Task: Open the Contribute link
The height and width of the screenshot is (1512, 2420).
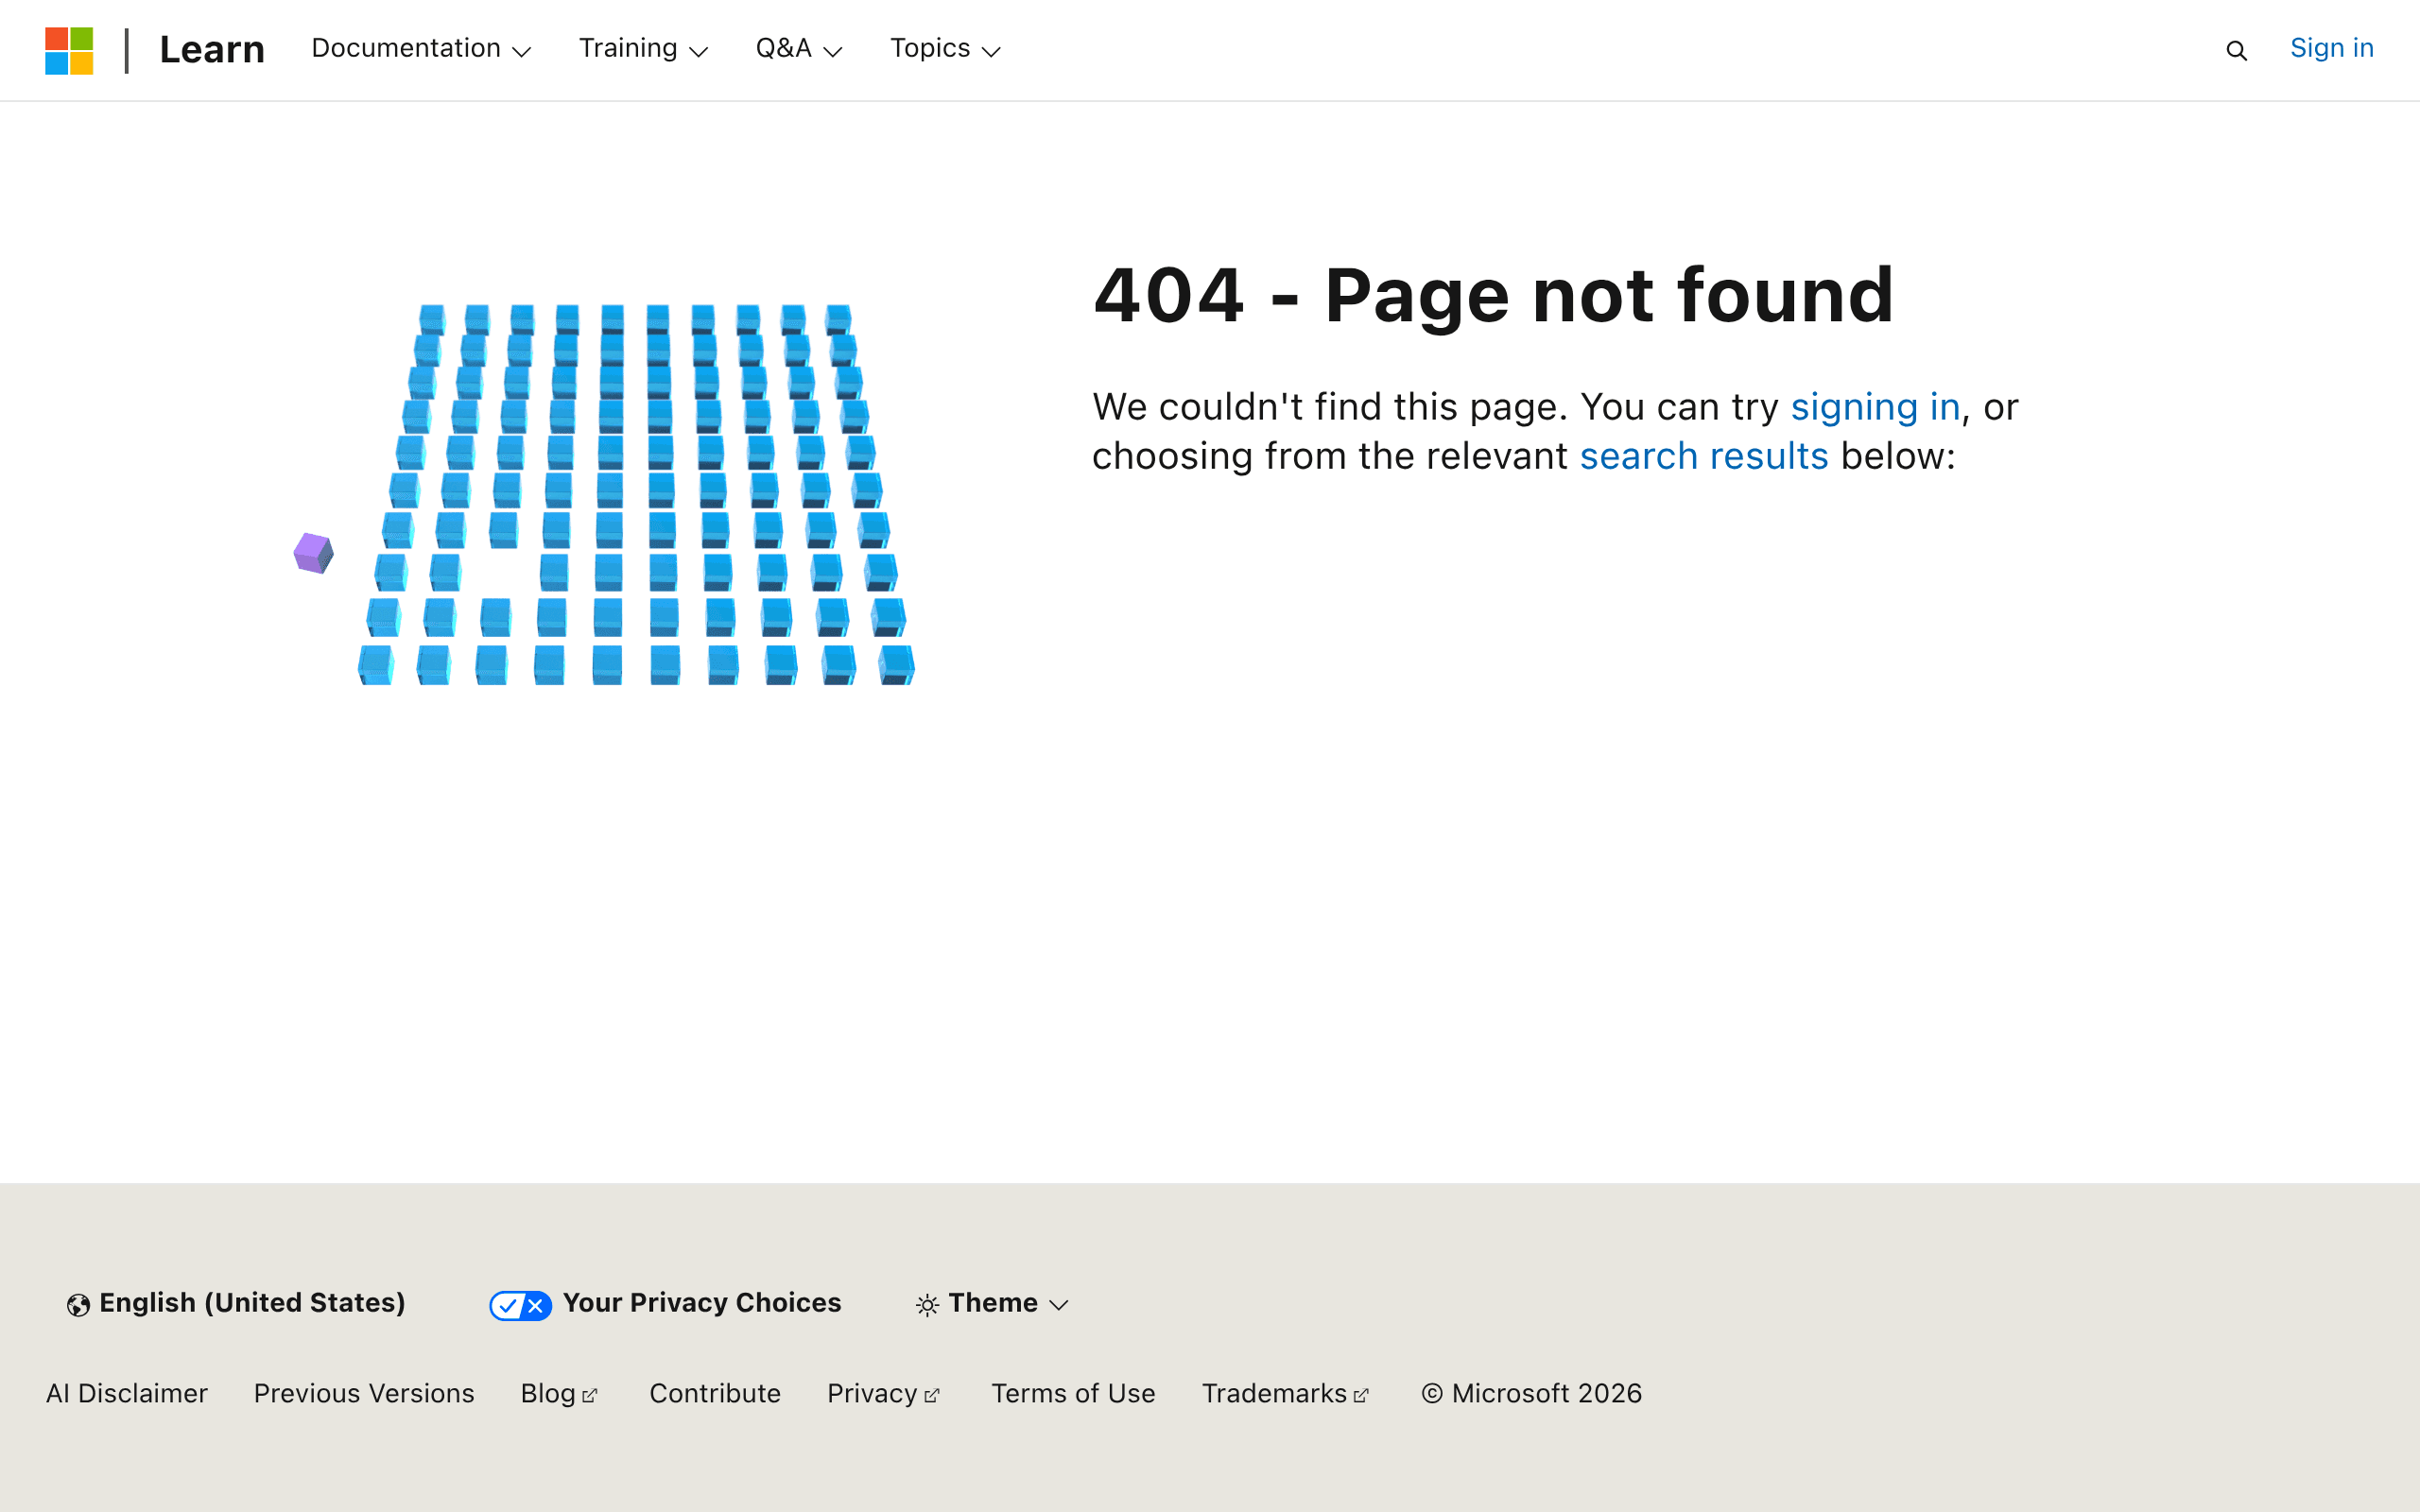Action: click(715, 1393)
